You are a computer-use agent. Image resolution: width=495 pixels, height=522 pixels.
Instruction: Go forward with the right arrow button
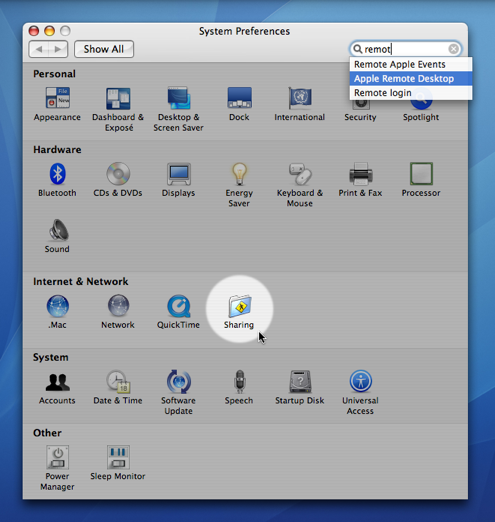[x=58, y=49]
